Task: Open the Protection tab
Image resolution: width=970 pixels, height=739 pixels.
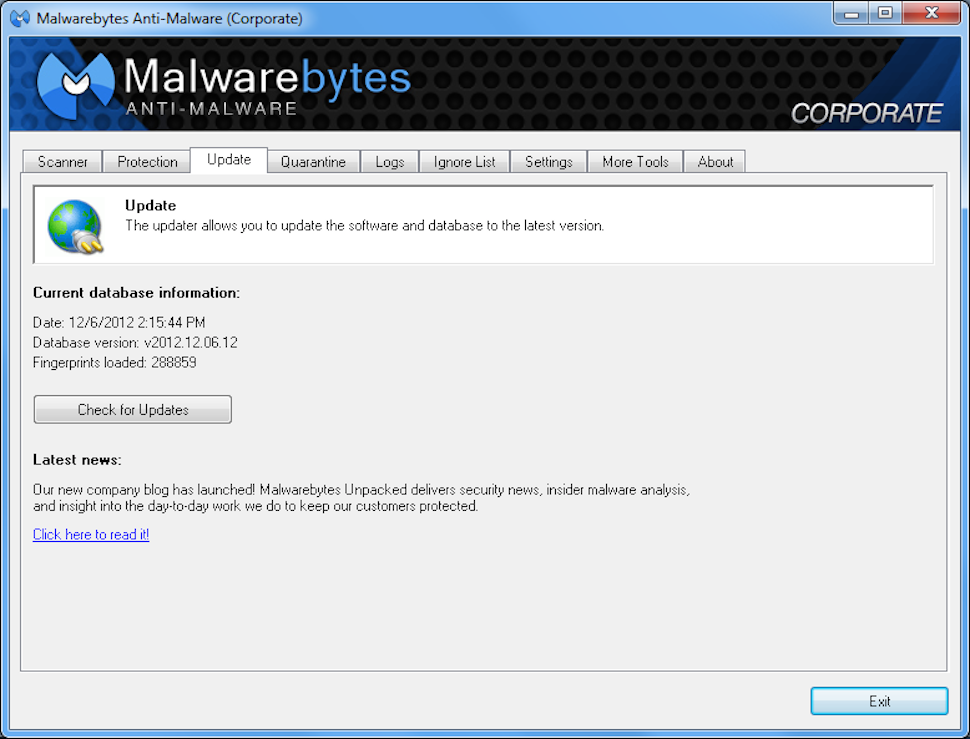Action: click(x=146, y=161)
